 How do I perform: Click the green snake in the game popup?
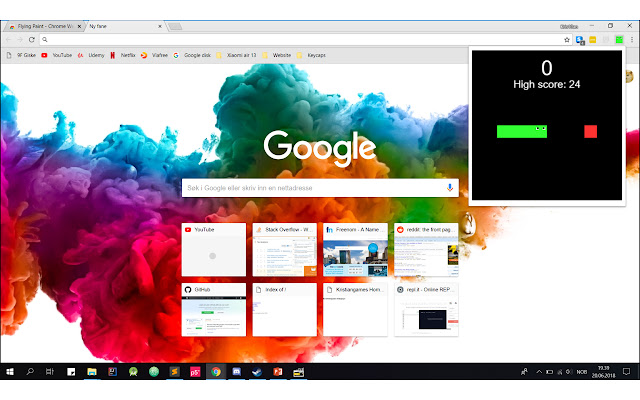[x=522, y=131]
